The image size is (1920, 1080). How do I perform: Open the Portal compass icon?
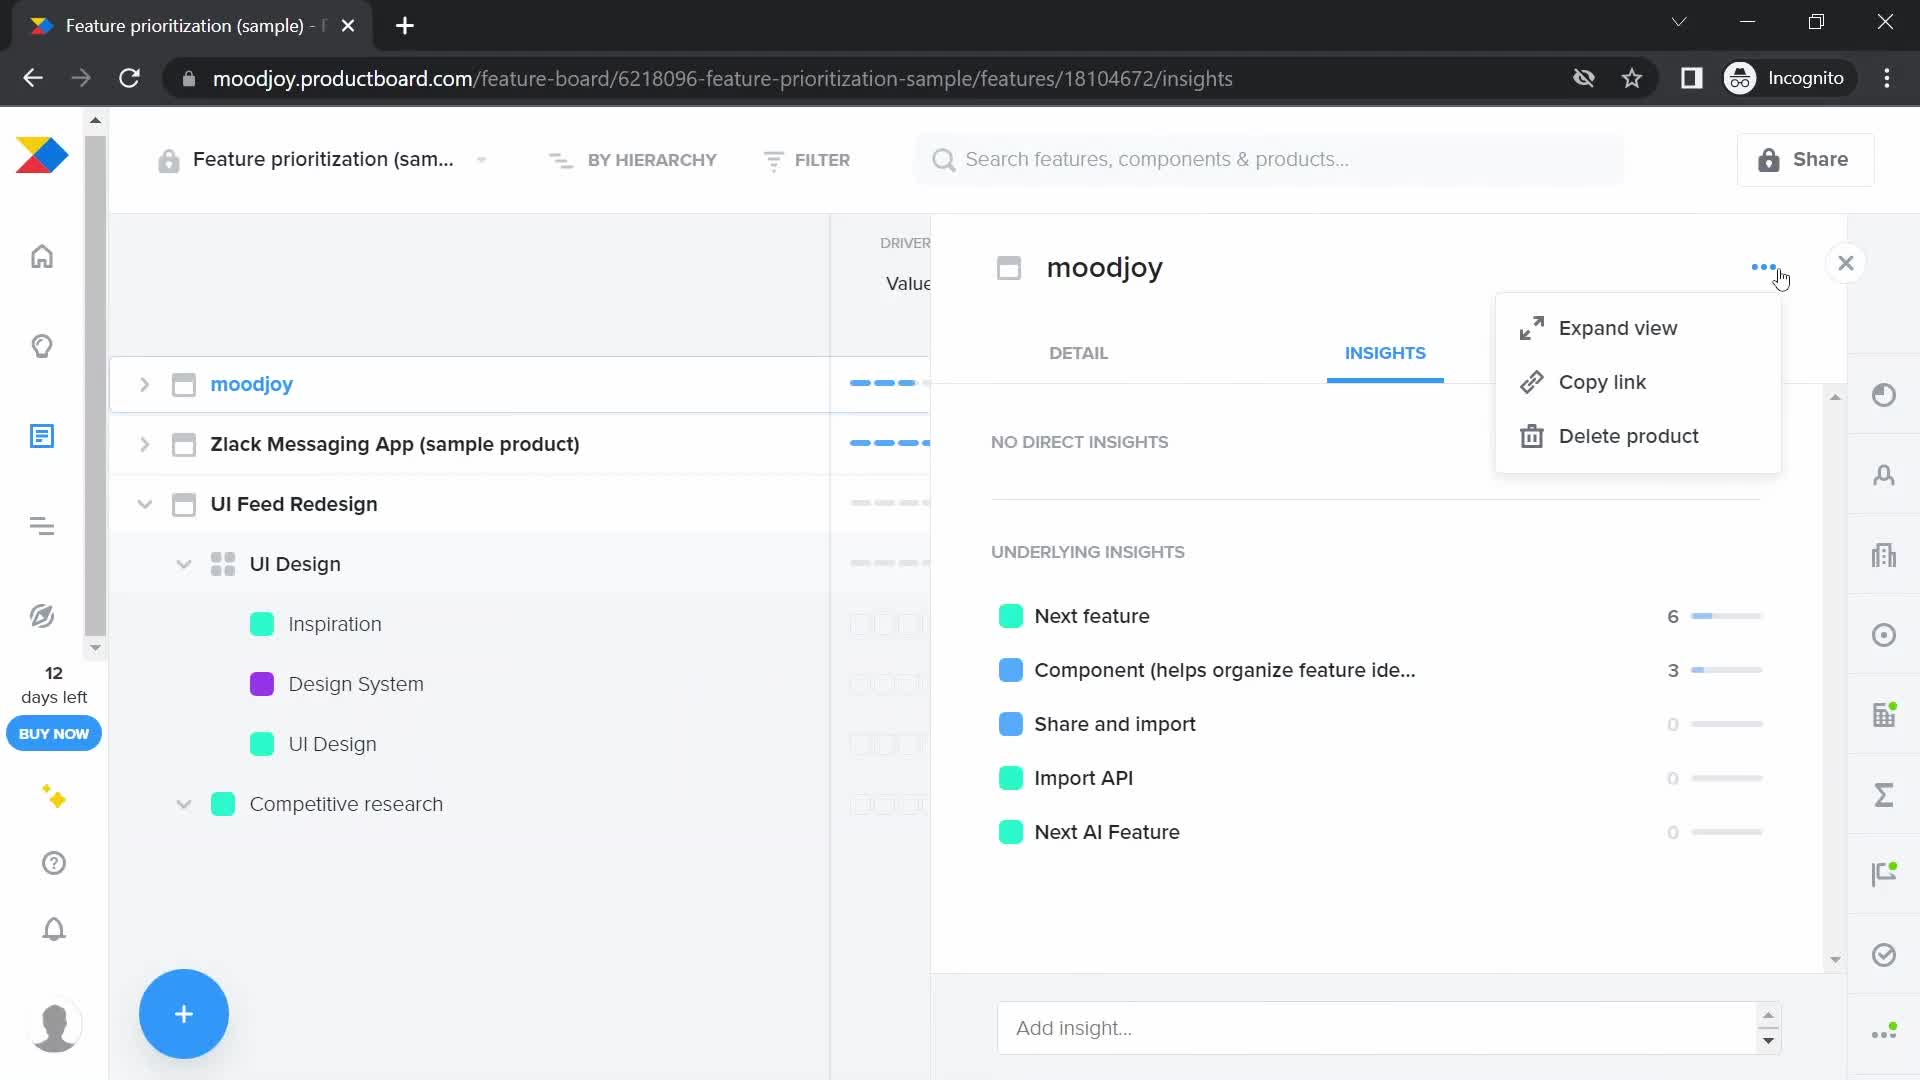tap(42, 616)
